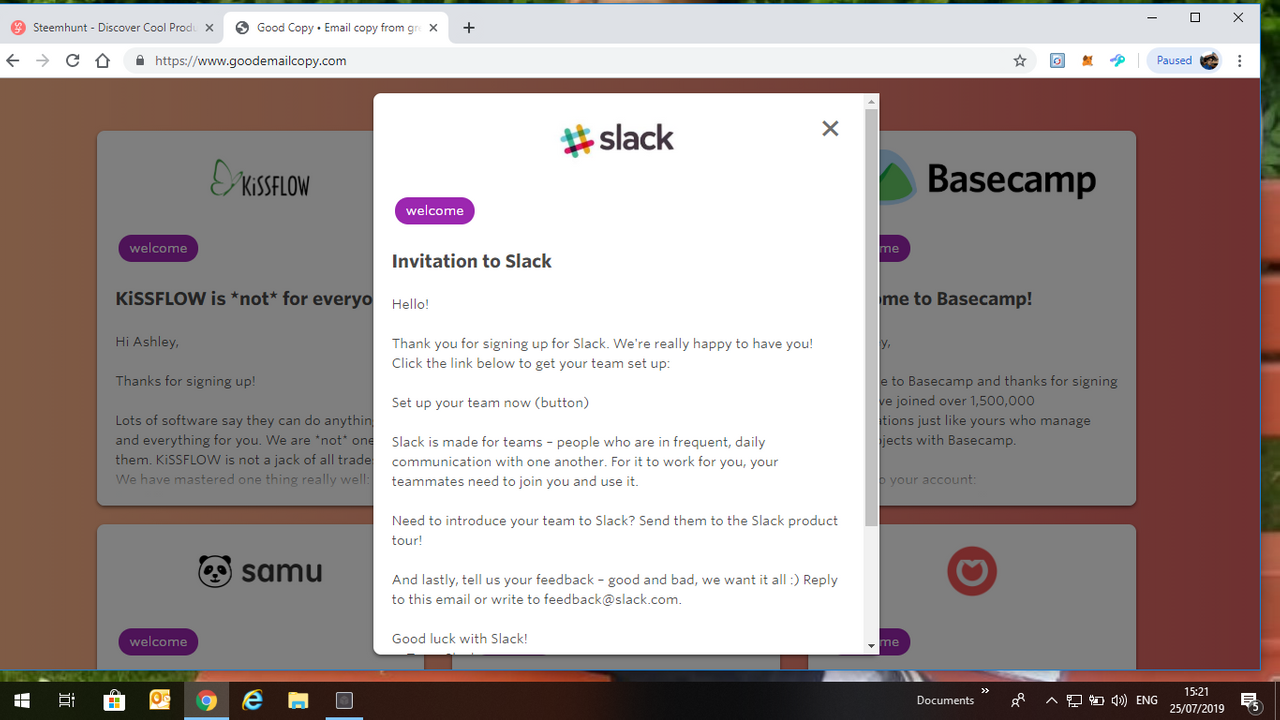
Task: Open Task View in taskbar
Action: [x=66, y=700]
